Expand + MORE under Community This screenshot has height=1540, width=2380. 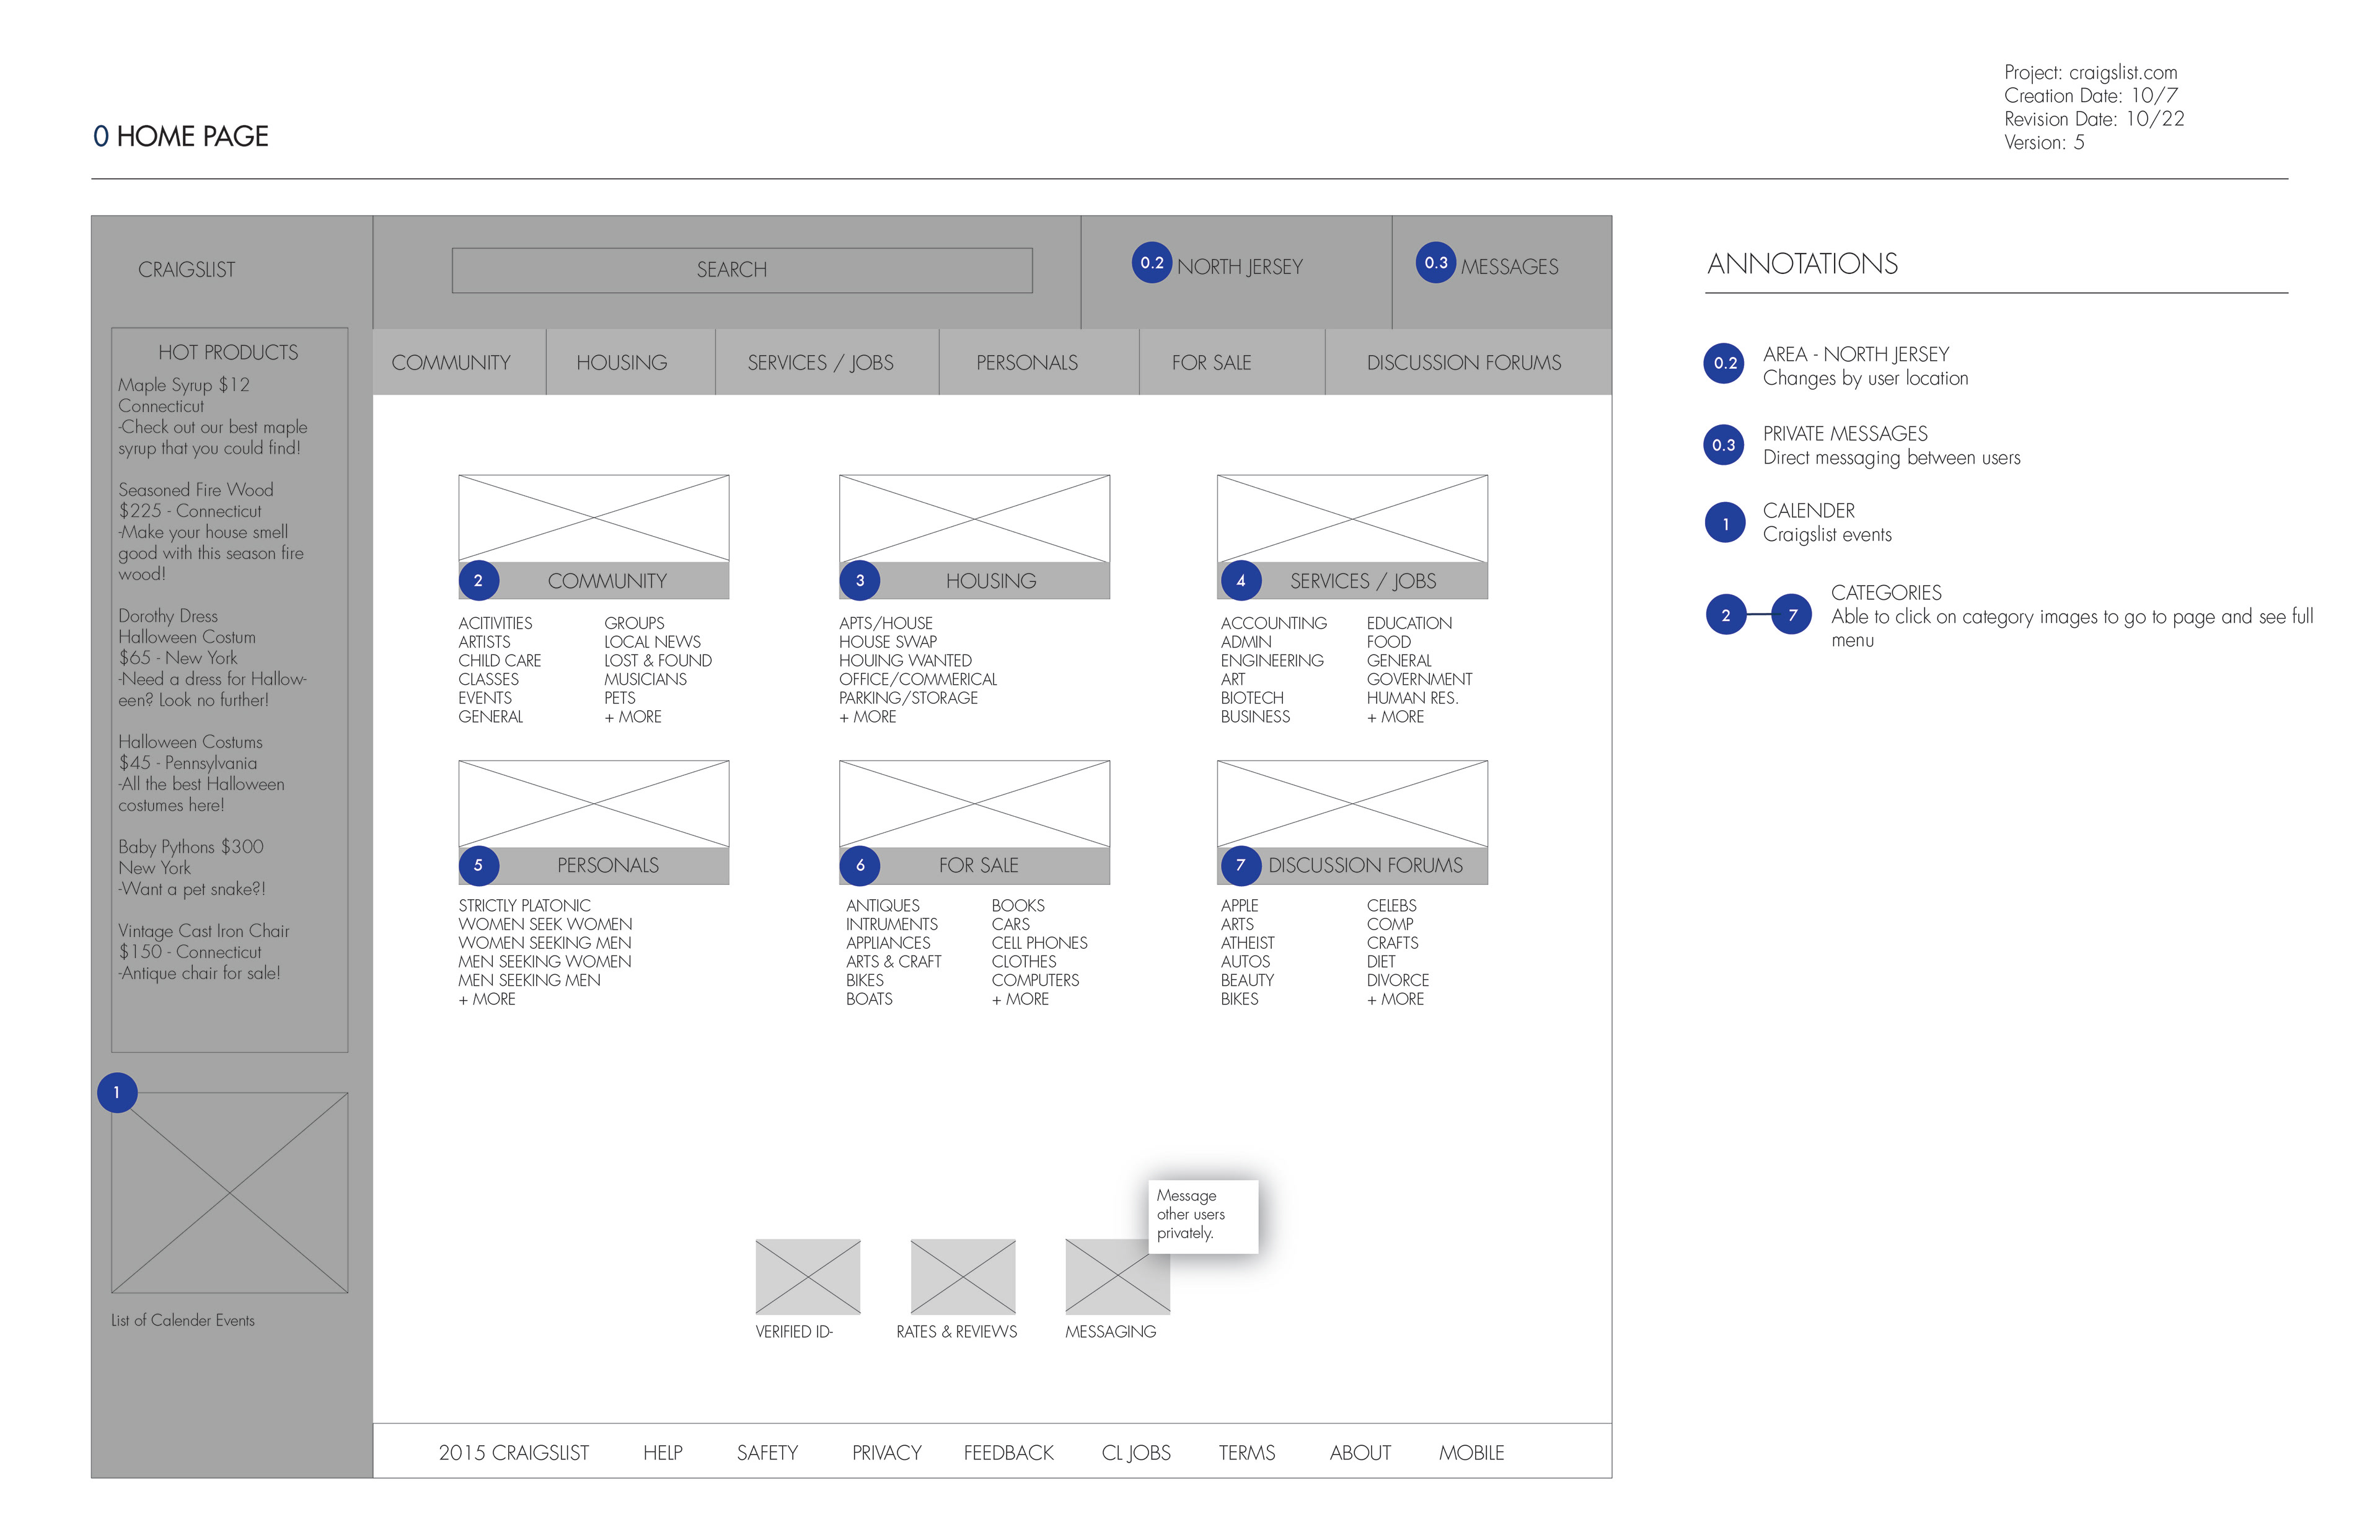633,717
